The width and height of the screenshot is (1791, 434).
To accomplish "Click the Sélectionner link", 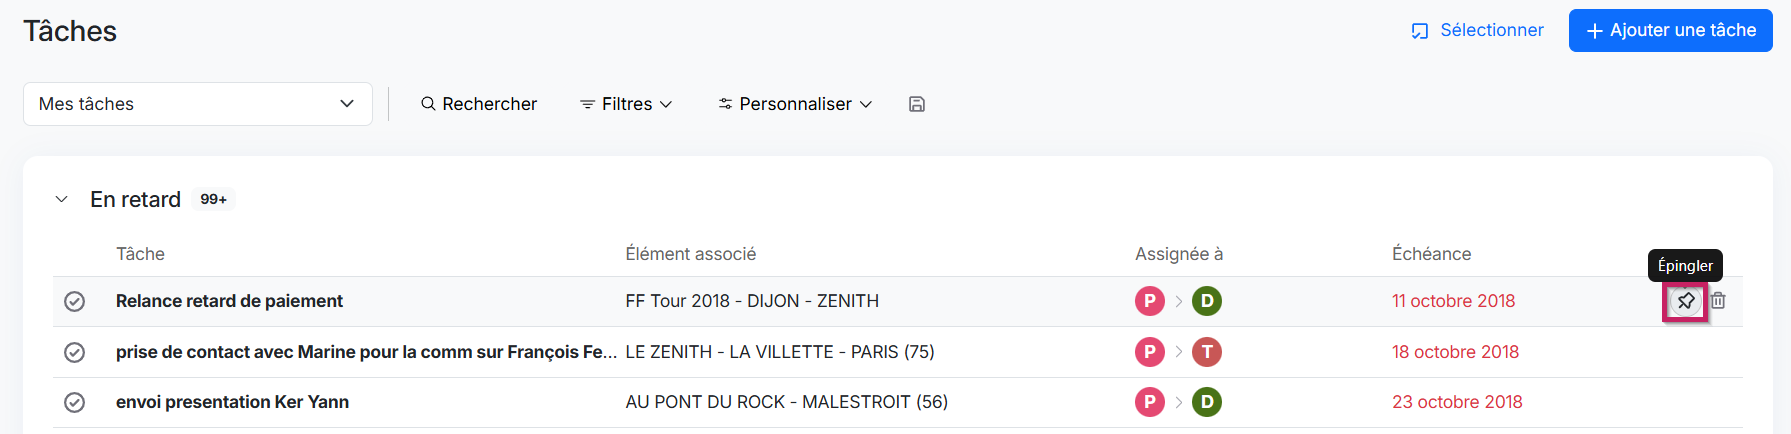I will point(1478,31).
